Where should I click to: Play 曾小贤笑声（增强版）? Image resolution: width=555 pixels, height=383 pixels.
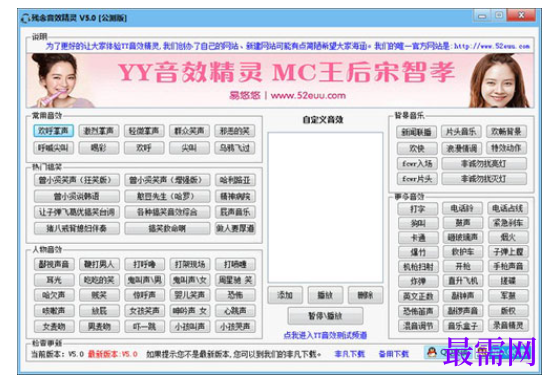[167, 180]
